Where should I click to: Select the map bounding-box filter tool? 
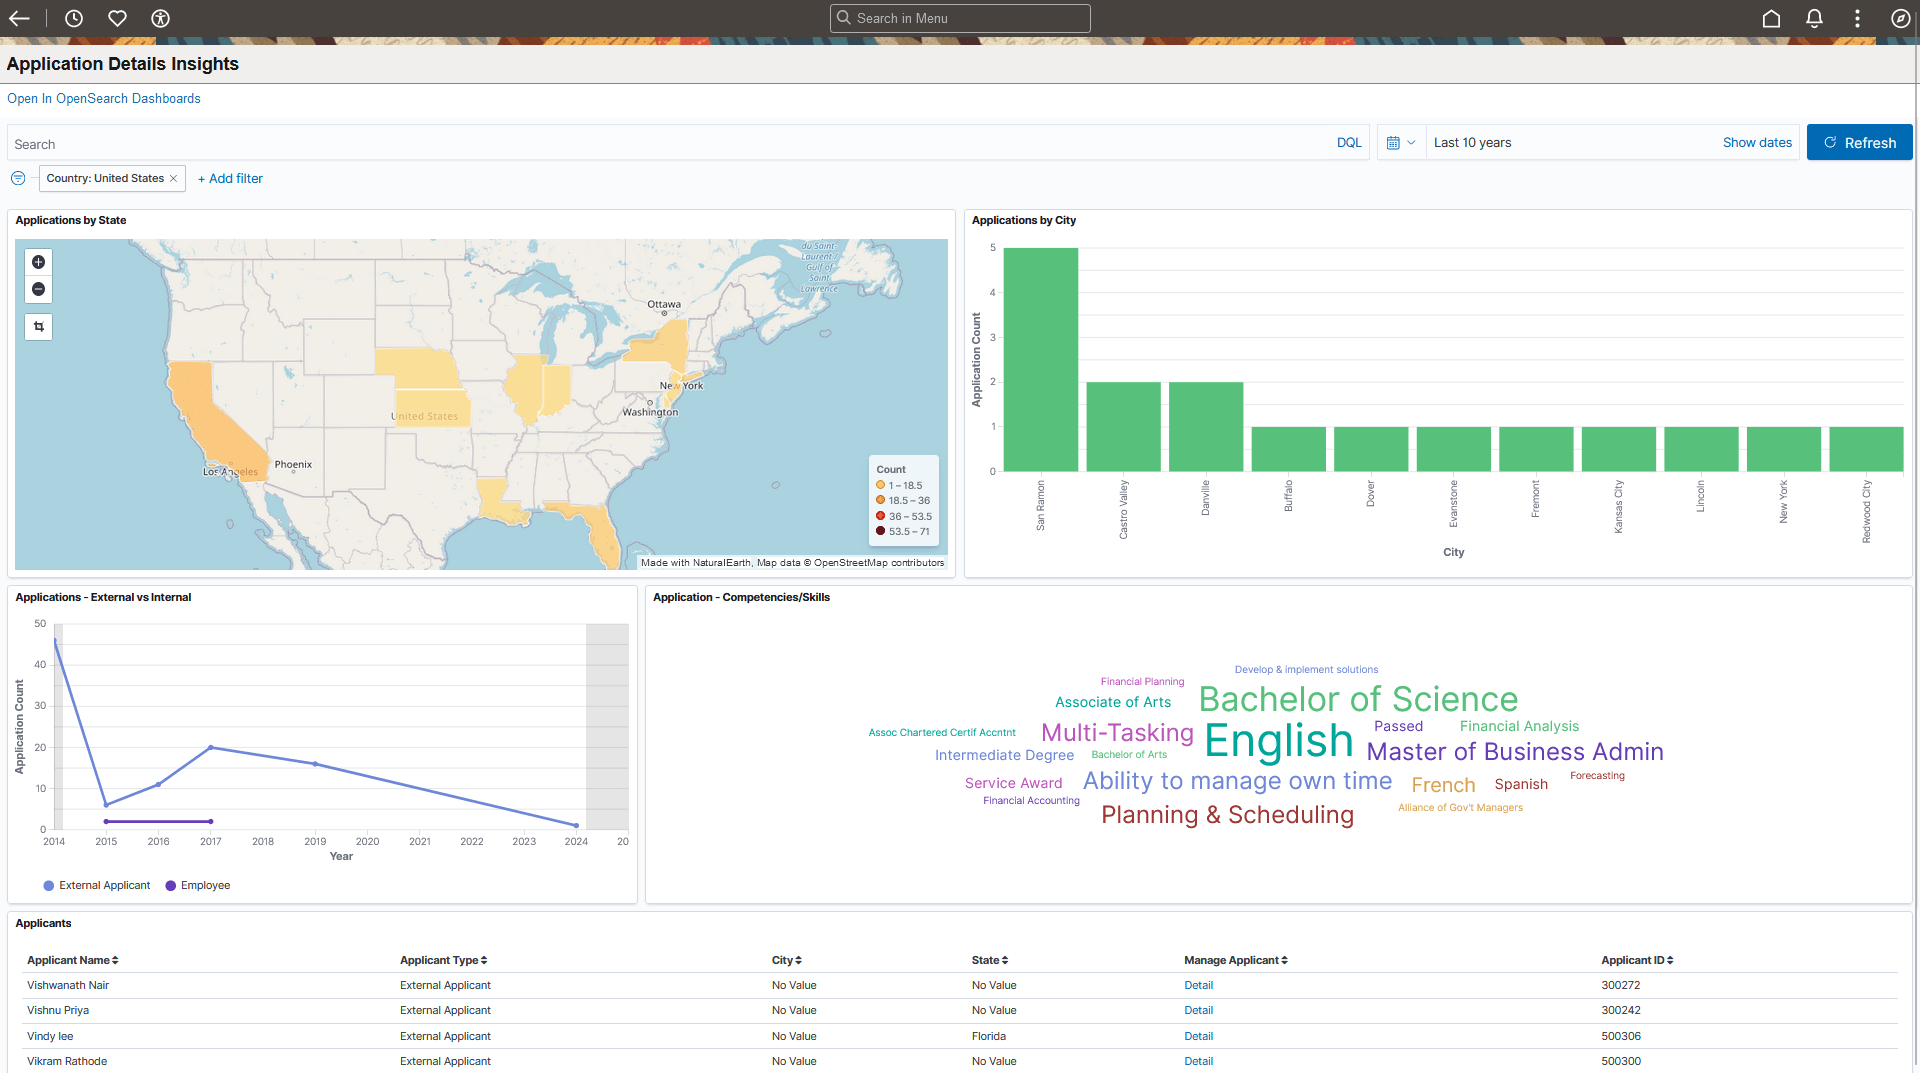pyautogui.click(x=38, y=326)
